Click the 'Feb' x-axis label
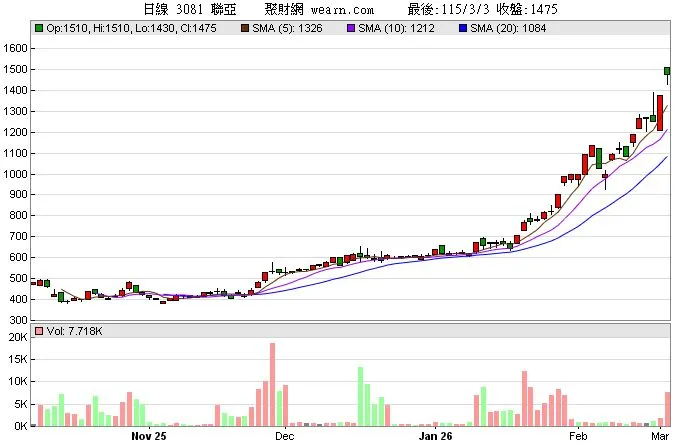Image resolution: width=700 pixels, height=447 pixels. [578, 436]
